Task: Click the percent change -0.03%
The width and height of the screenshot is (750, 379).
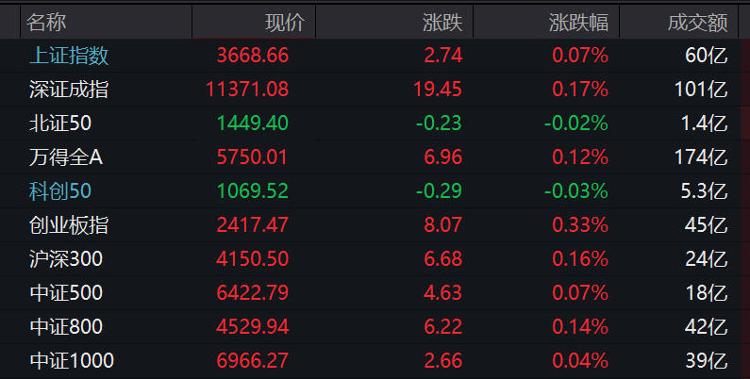Action: [576, 191]
